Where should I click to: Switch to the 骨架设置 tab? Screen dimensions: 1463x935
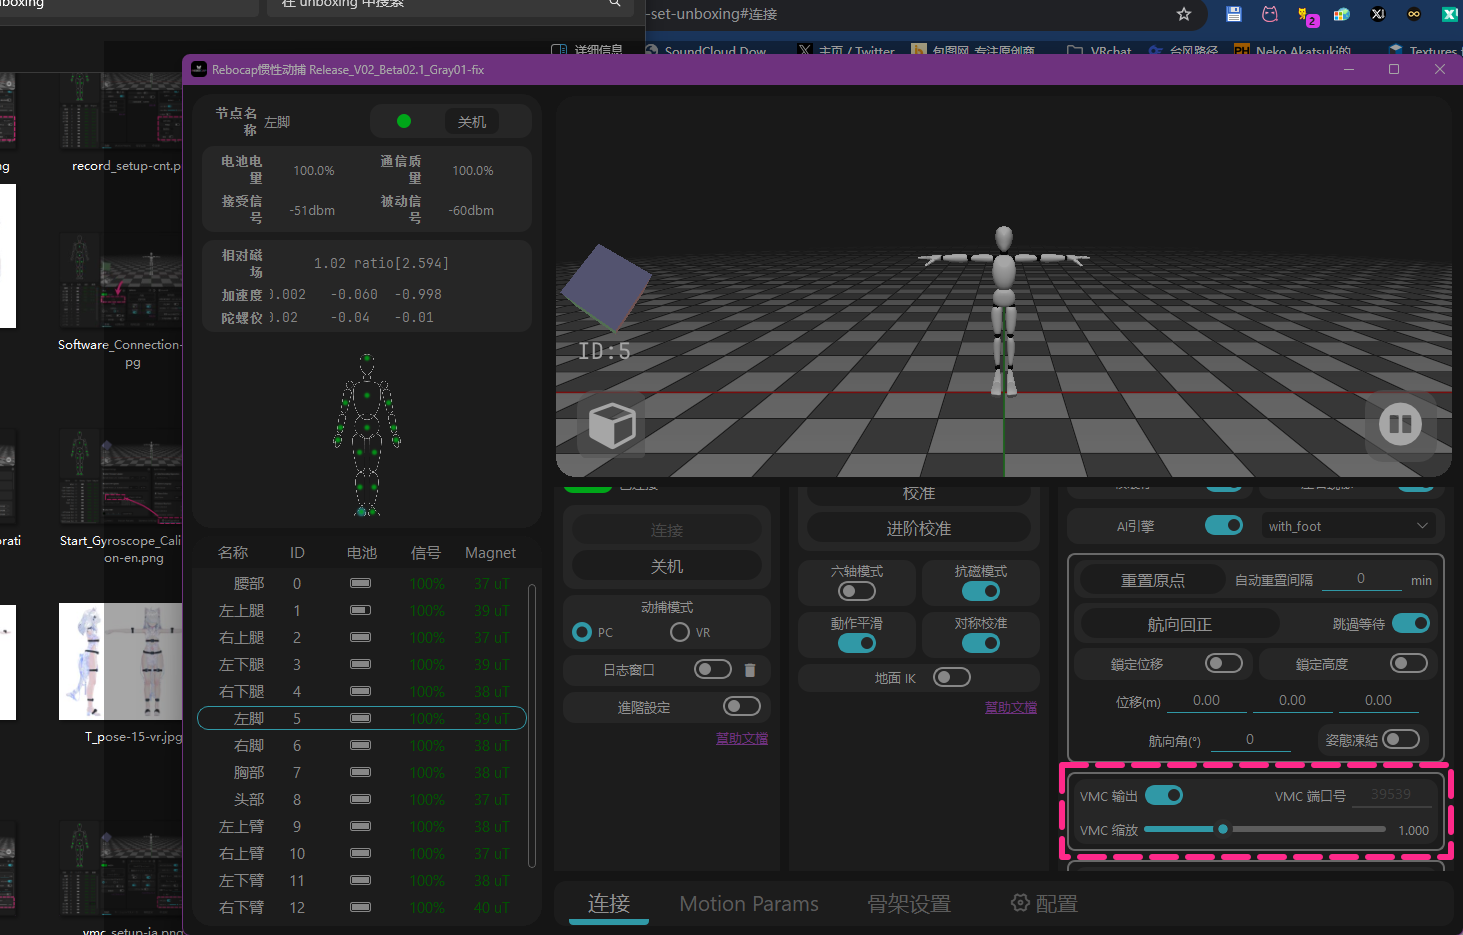click(909, 904)
